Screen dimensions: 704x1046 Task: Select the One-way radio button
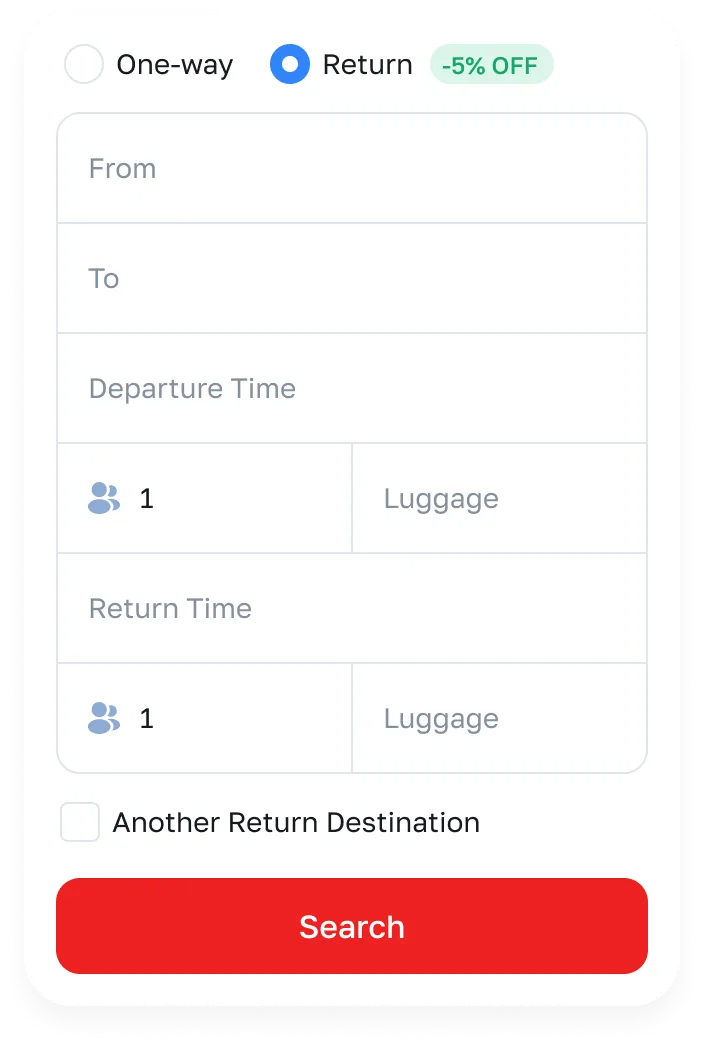[84, 64]
